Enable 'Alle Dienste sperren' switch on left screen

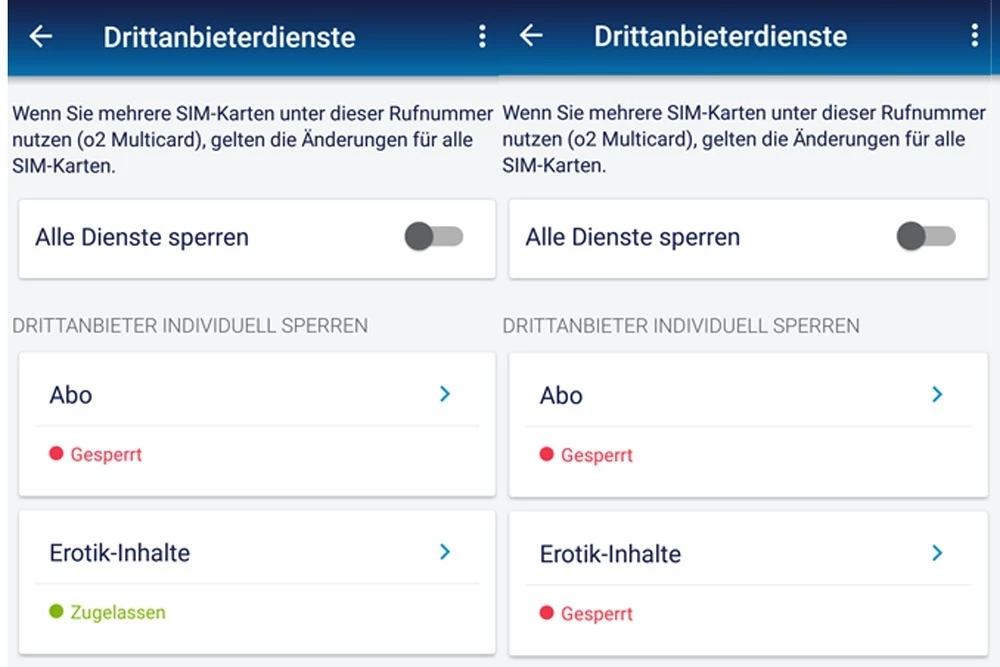pos(434,237)
